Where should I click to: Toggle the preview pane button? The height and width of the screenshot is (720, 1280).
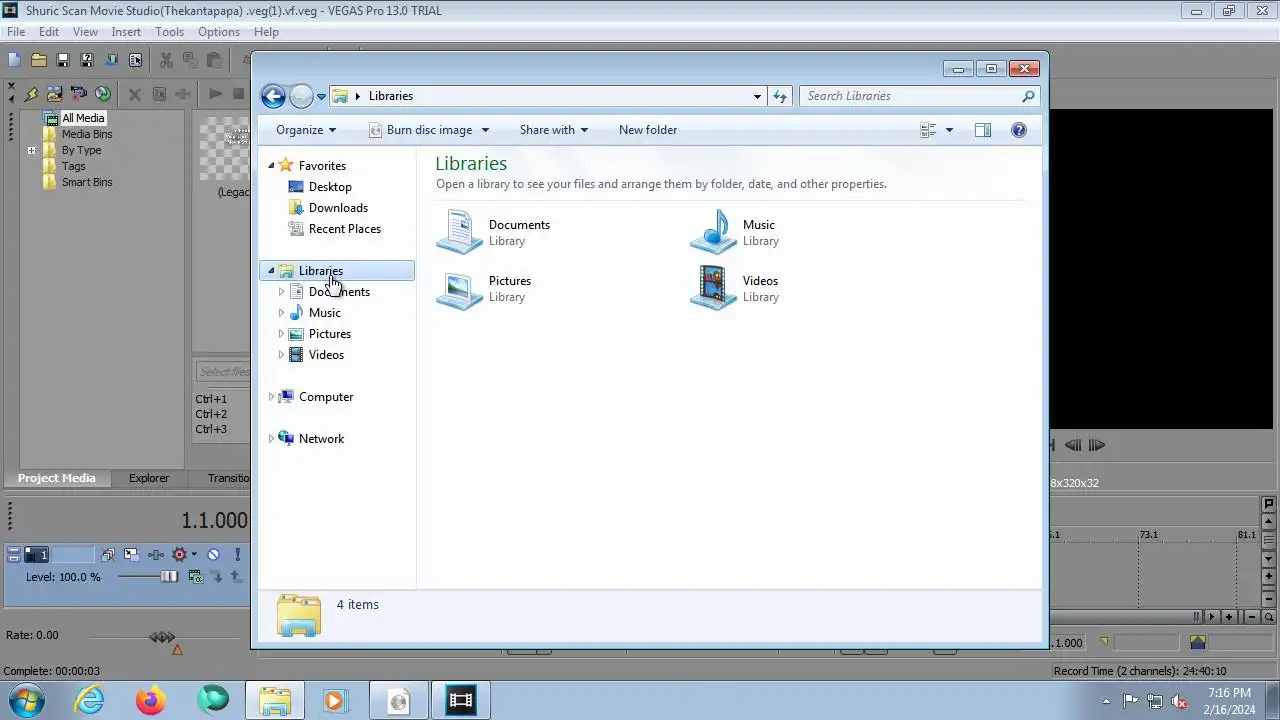pyautogui.click(x=983, y=130)
